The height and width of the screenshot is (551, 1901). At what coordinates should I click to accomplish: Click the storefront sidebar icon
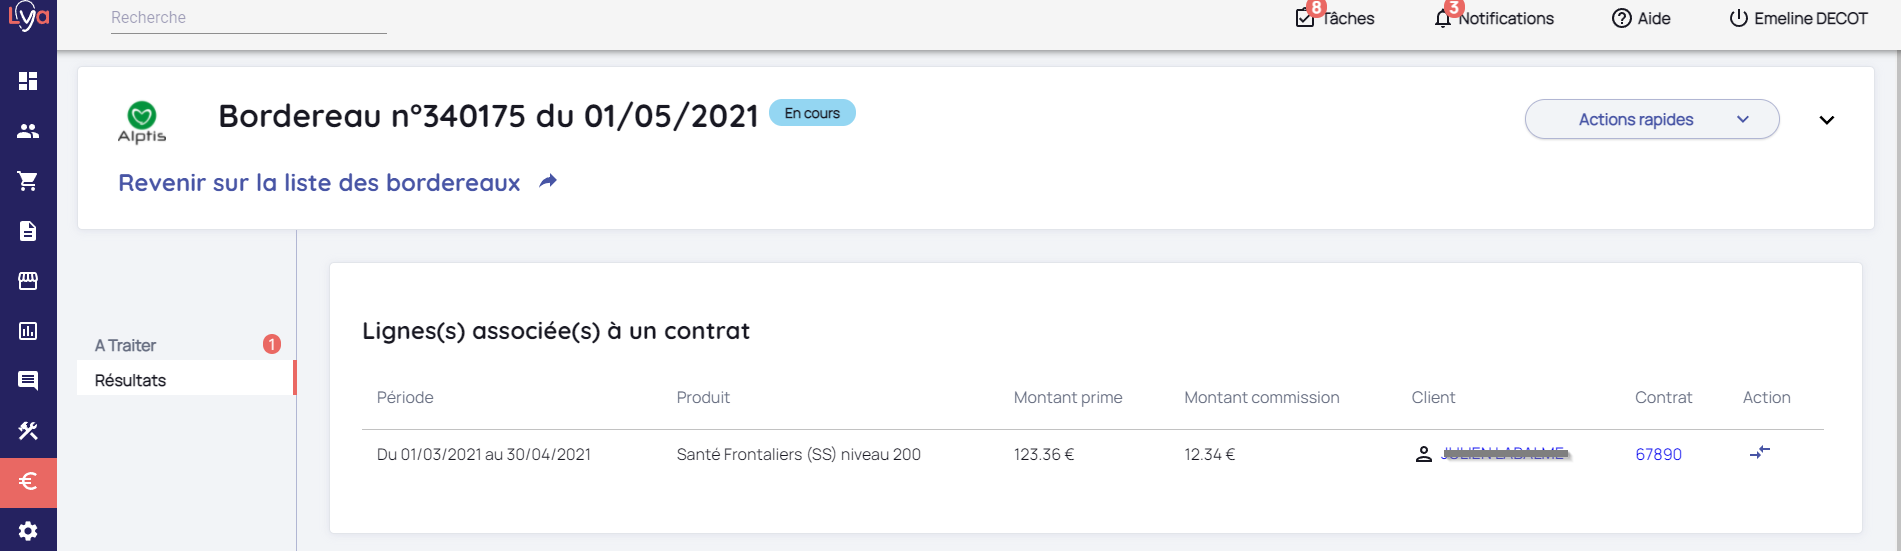(28, 281)
